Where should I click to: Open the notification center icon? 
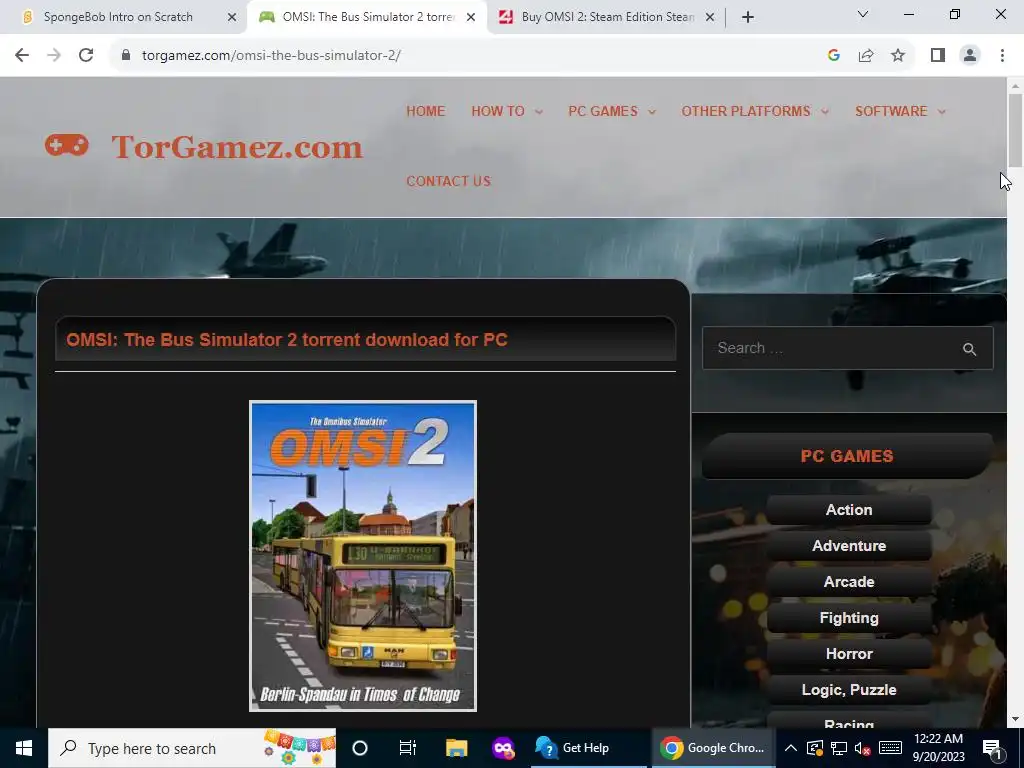pos(992,748)
